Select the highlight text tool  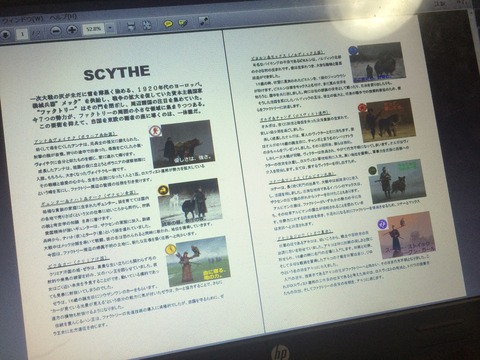pos(183,23)
